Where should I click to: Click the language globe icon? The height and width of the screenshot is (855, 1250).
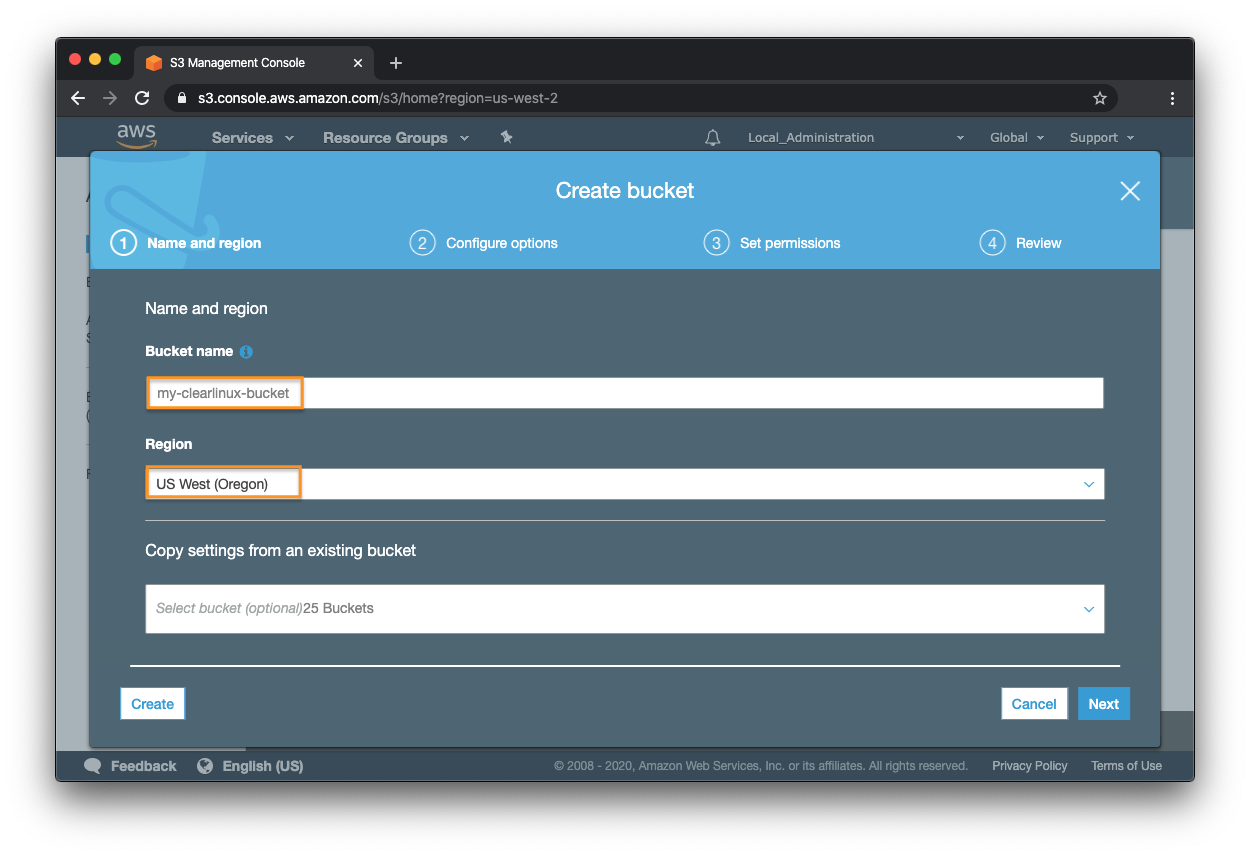tap(205, 766)
